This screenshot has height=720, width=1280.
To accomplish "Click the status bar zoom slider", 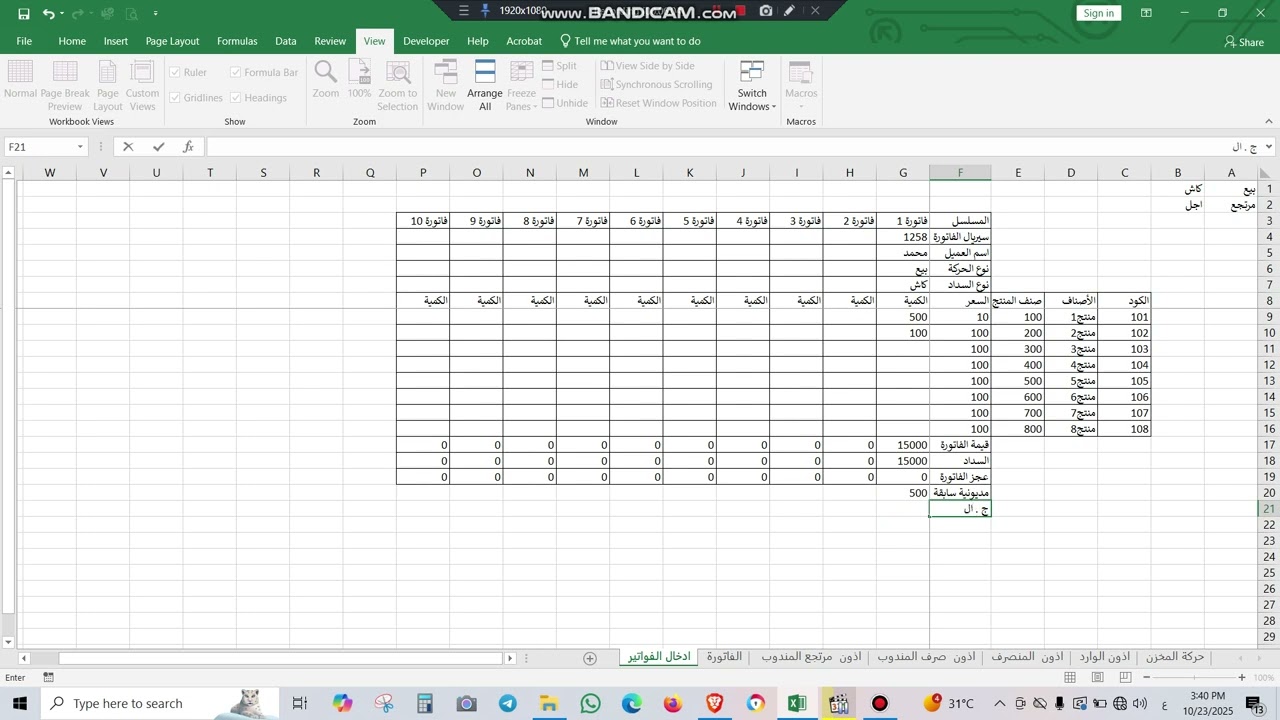I will [1194, 678].
